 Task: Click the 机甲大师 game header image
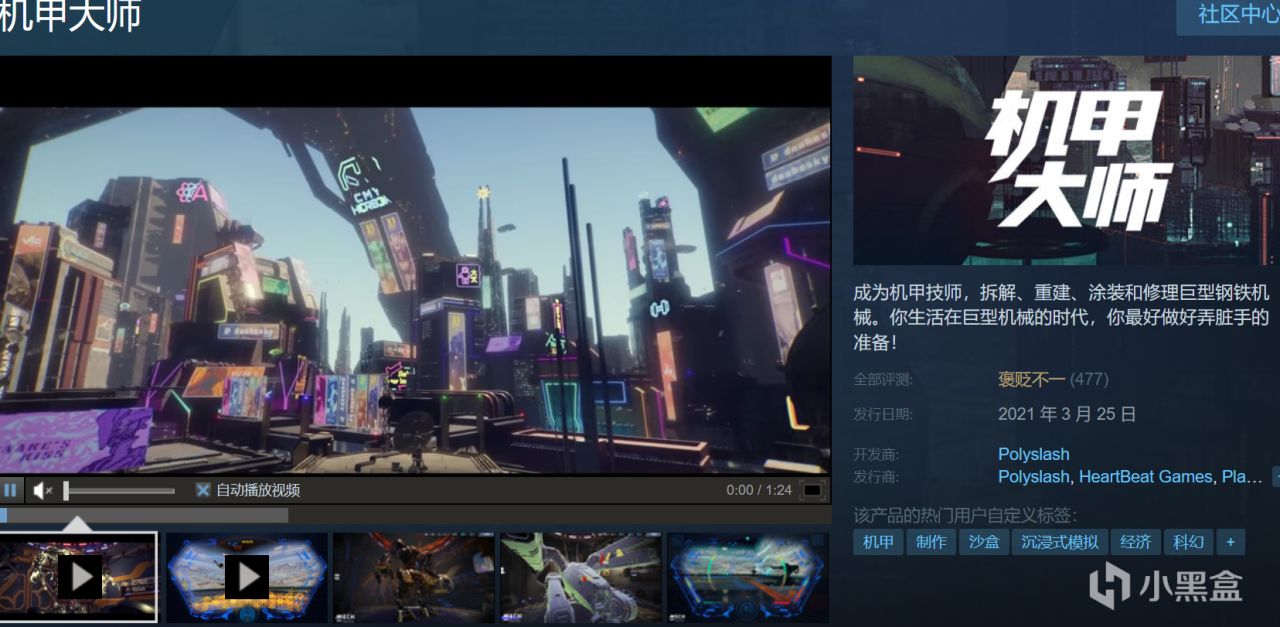click(x=1066, y=160)
